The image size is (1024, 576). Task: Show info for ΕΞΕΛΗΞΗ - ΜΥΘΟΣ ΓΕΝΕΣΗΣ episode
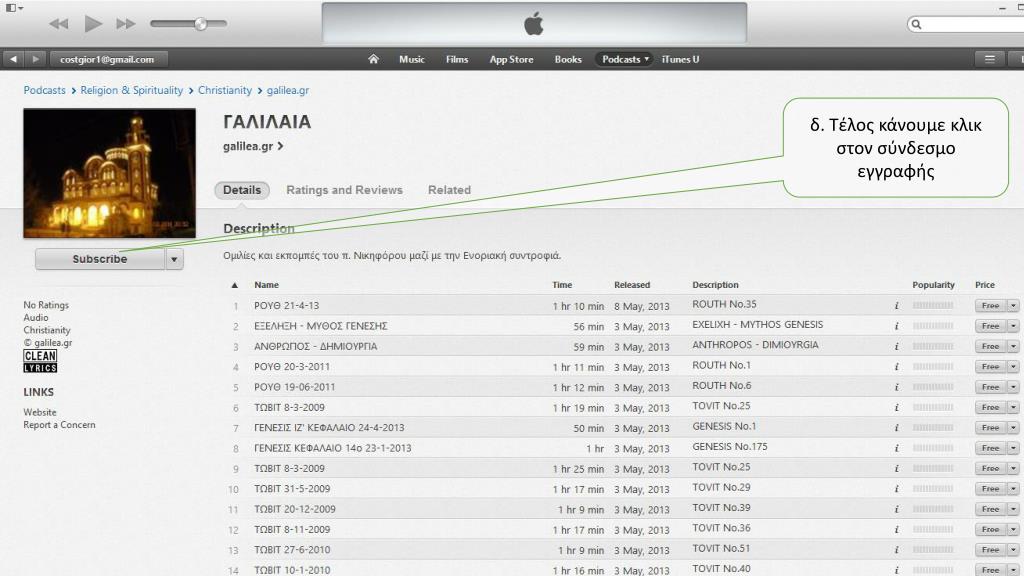coord(897,326)
